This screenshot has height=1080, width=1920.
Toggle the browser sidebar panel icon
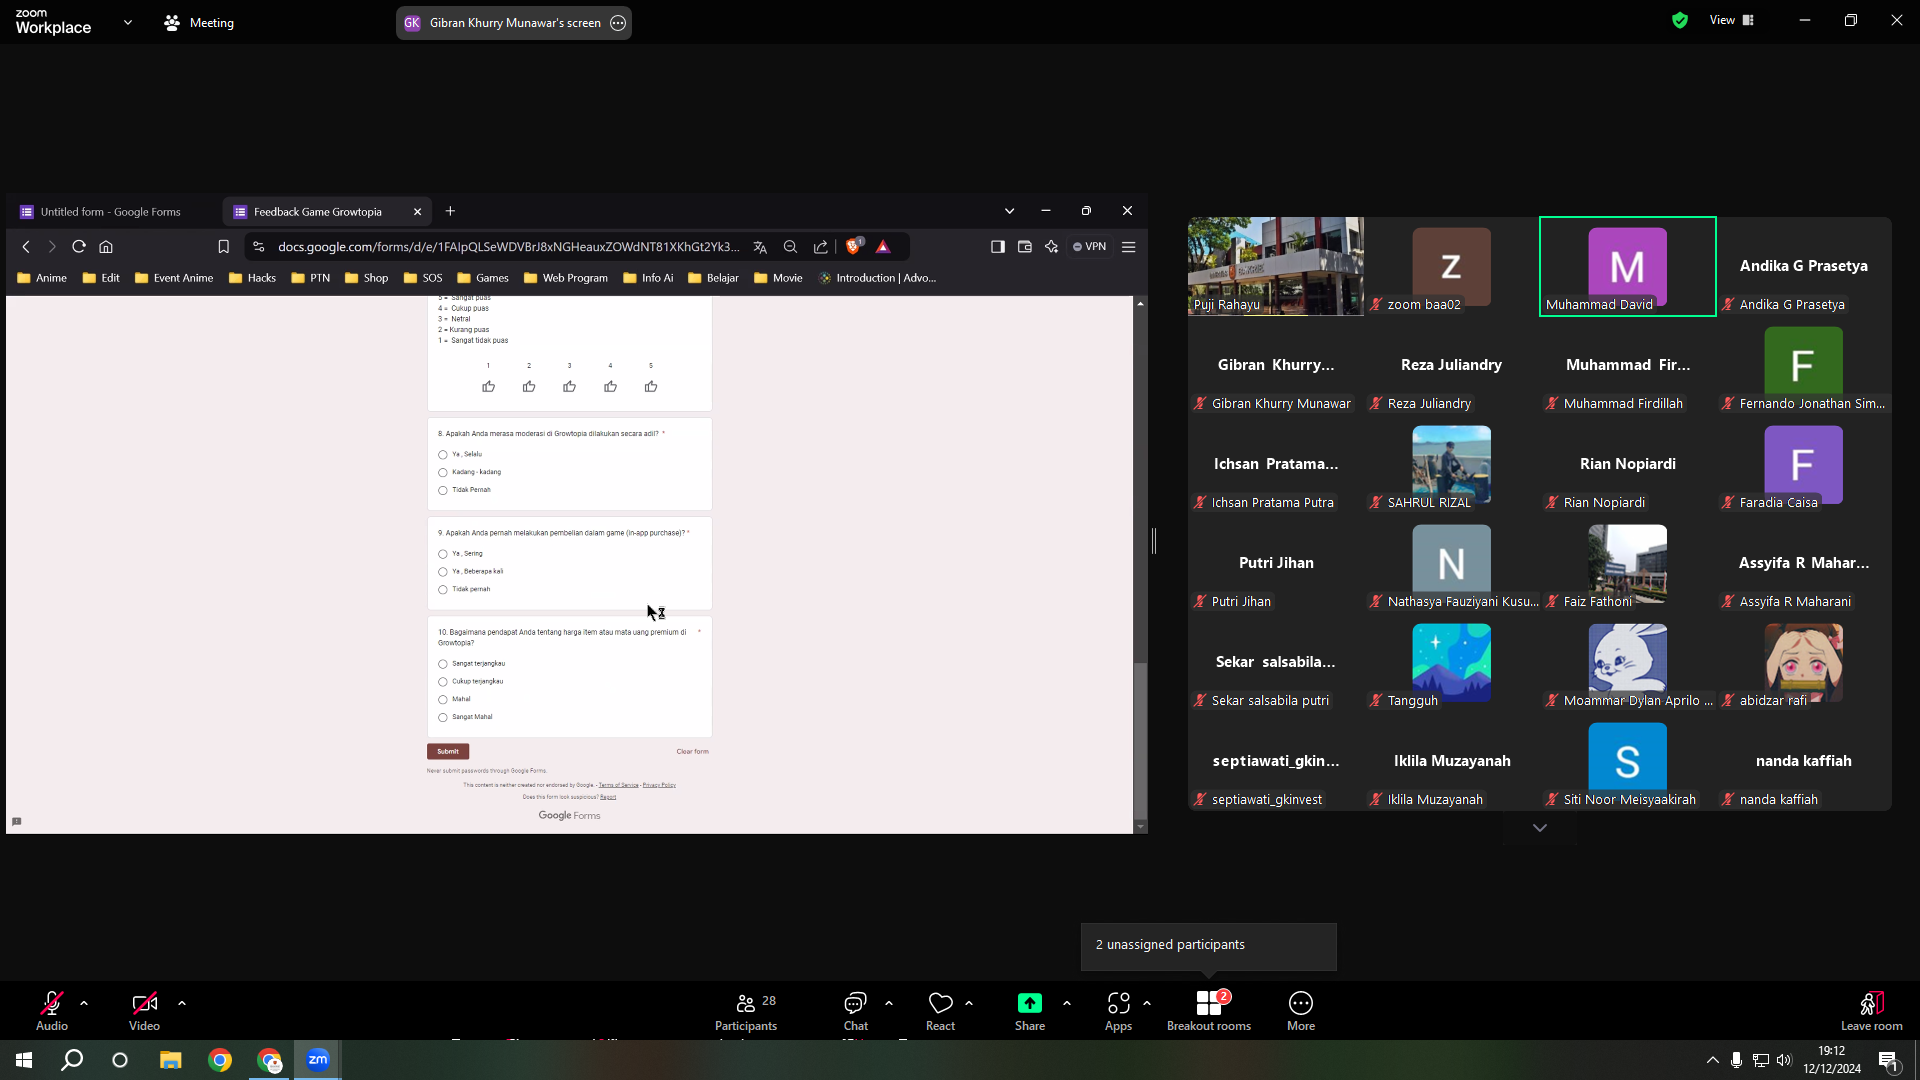click(998, 247)
